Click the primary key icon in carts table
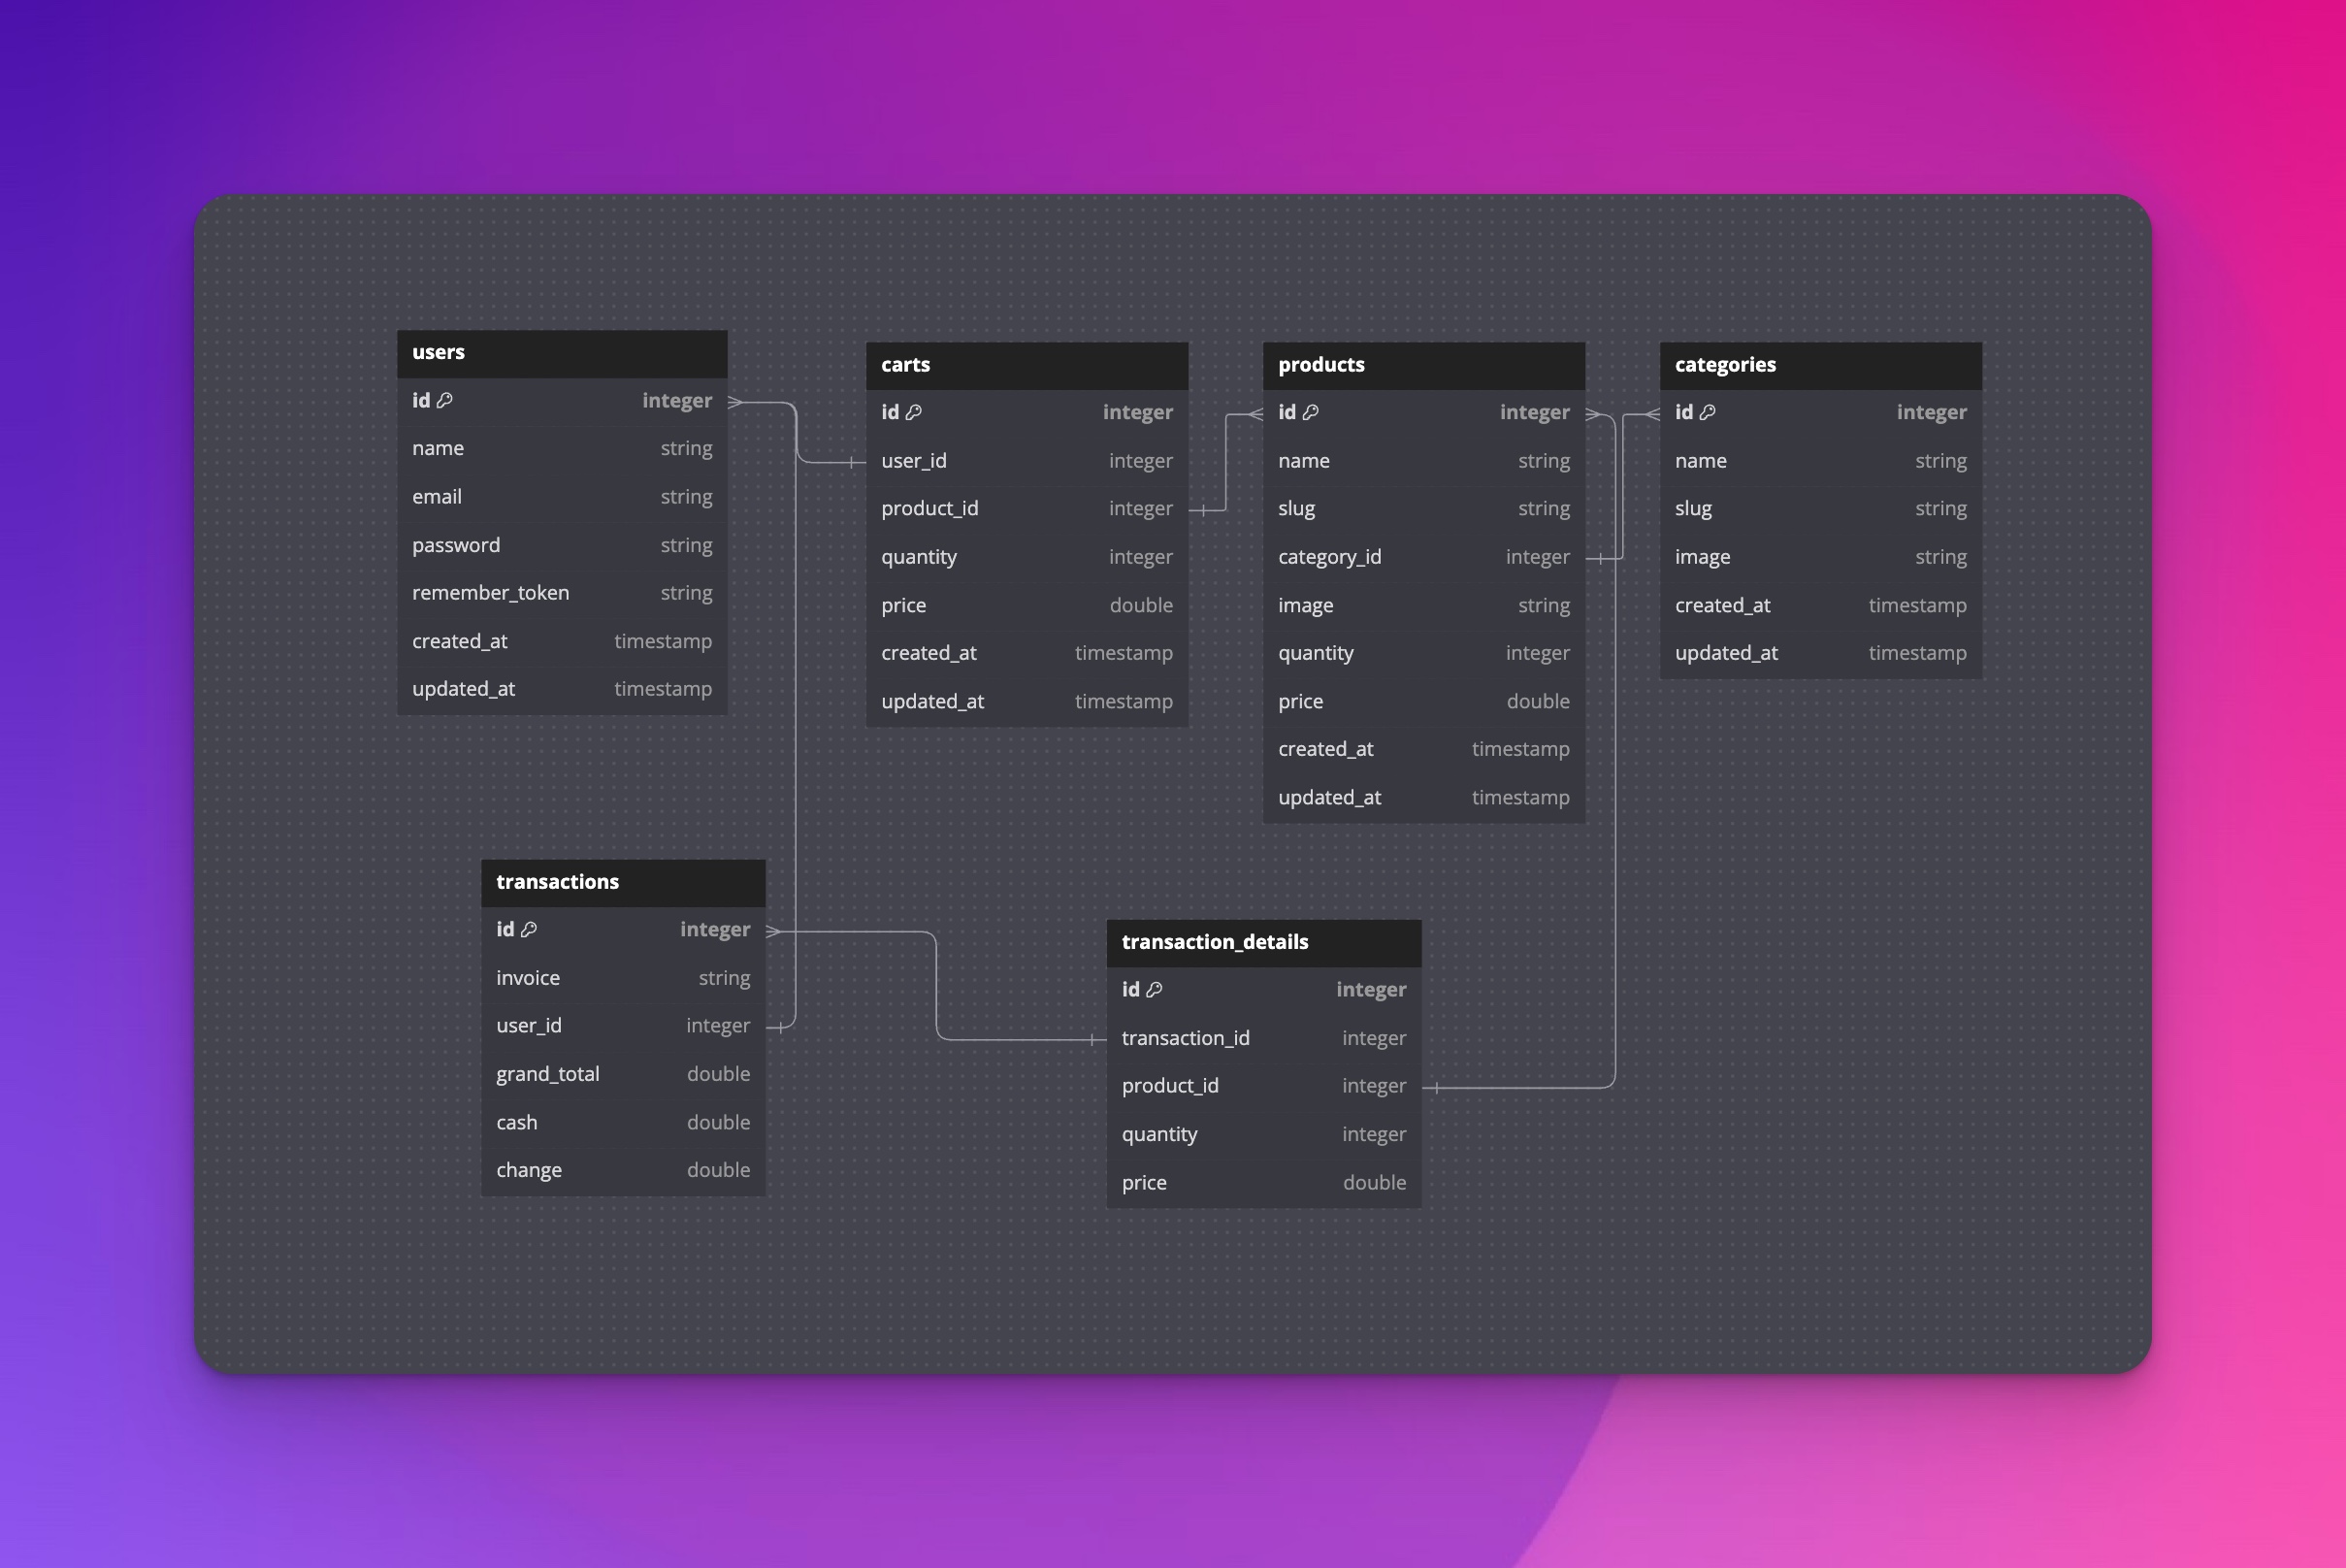 click(x=913, y=412)
